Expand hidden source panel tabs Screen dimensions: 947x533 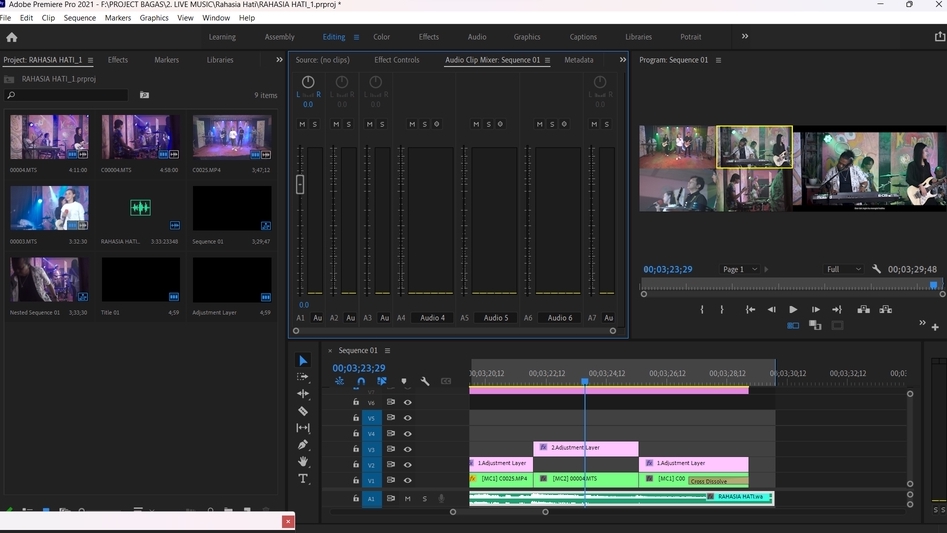click(623, 60)
